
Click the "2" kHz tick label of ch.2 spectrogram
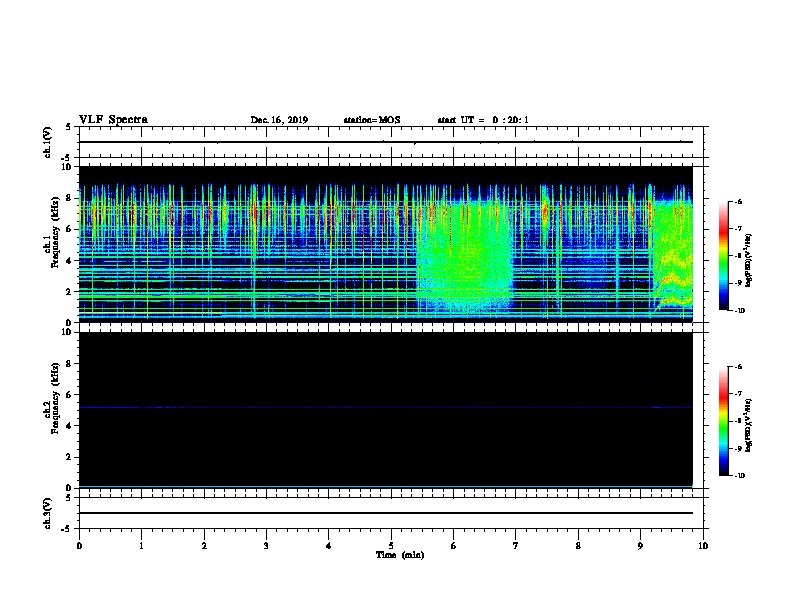pyautogui.click(x=69, y=457)
